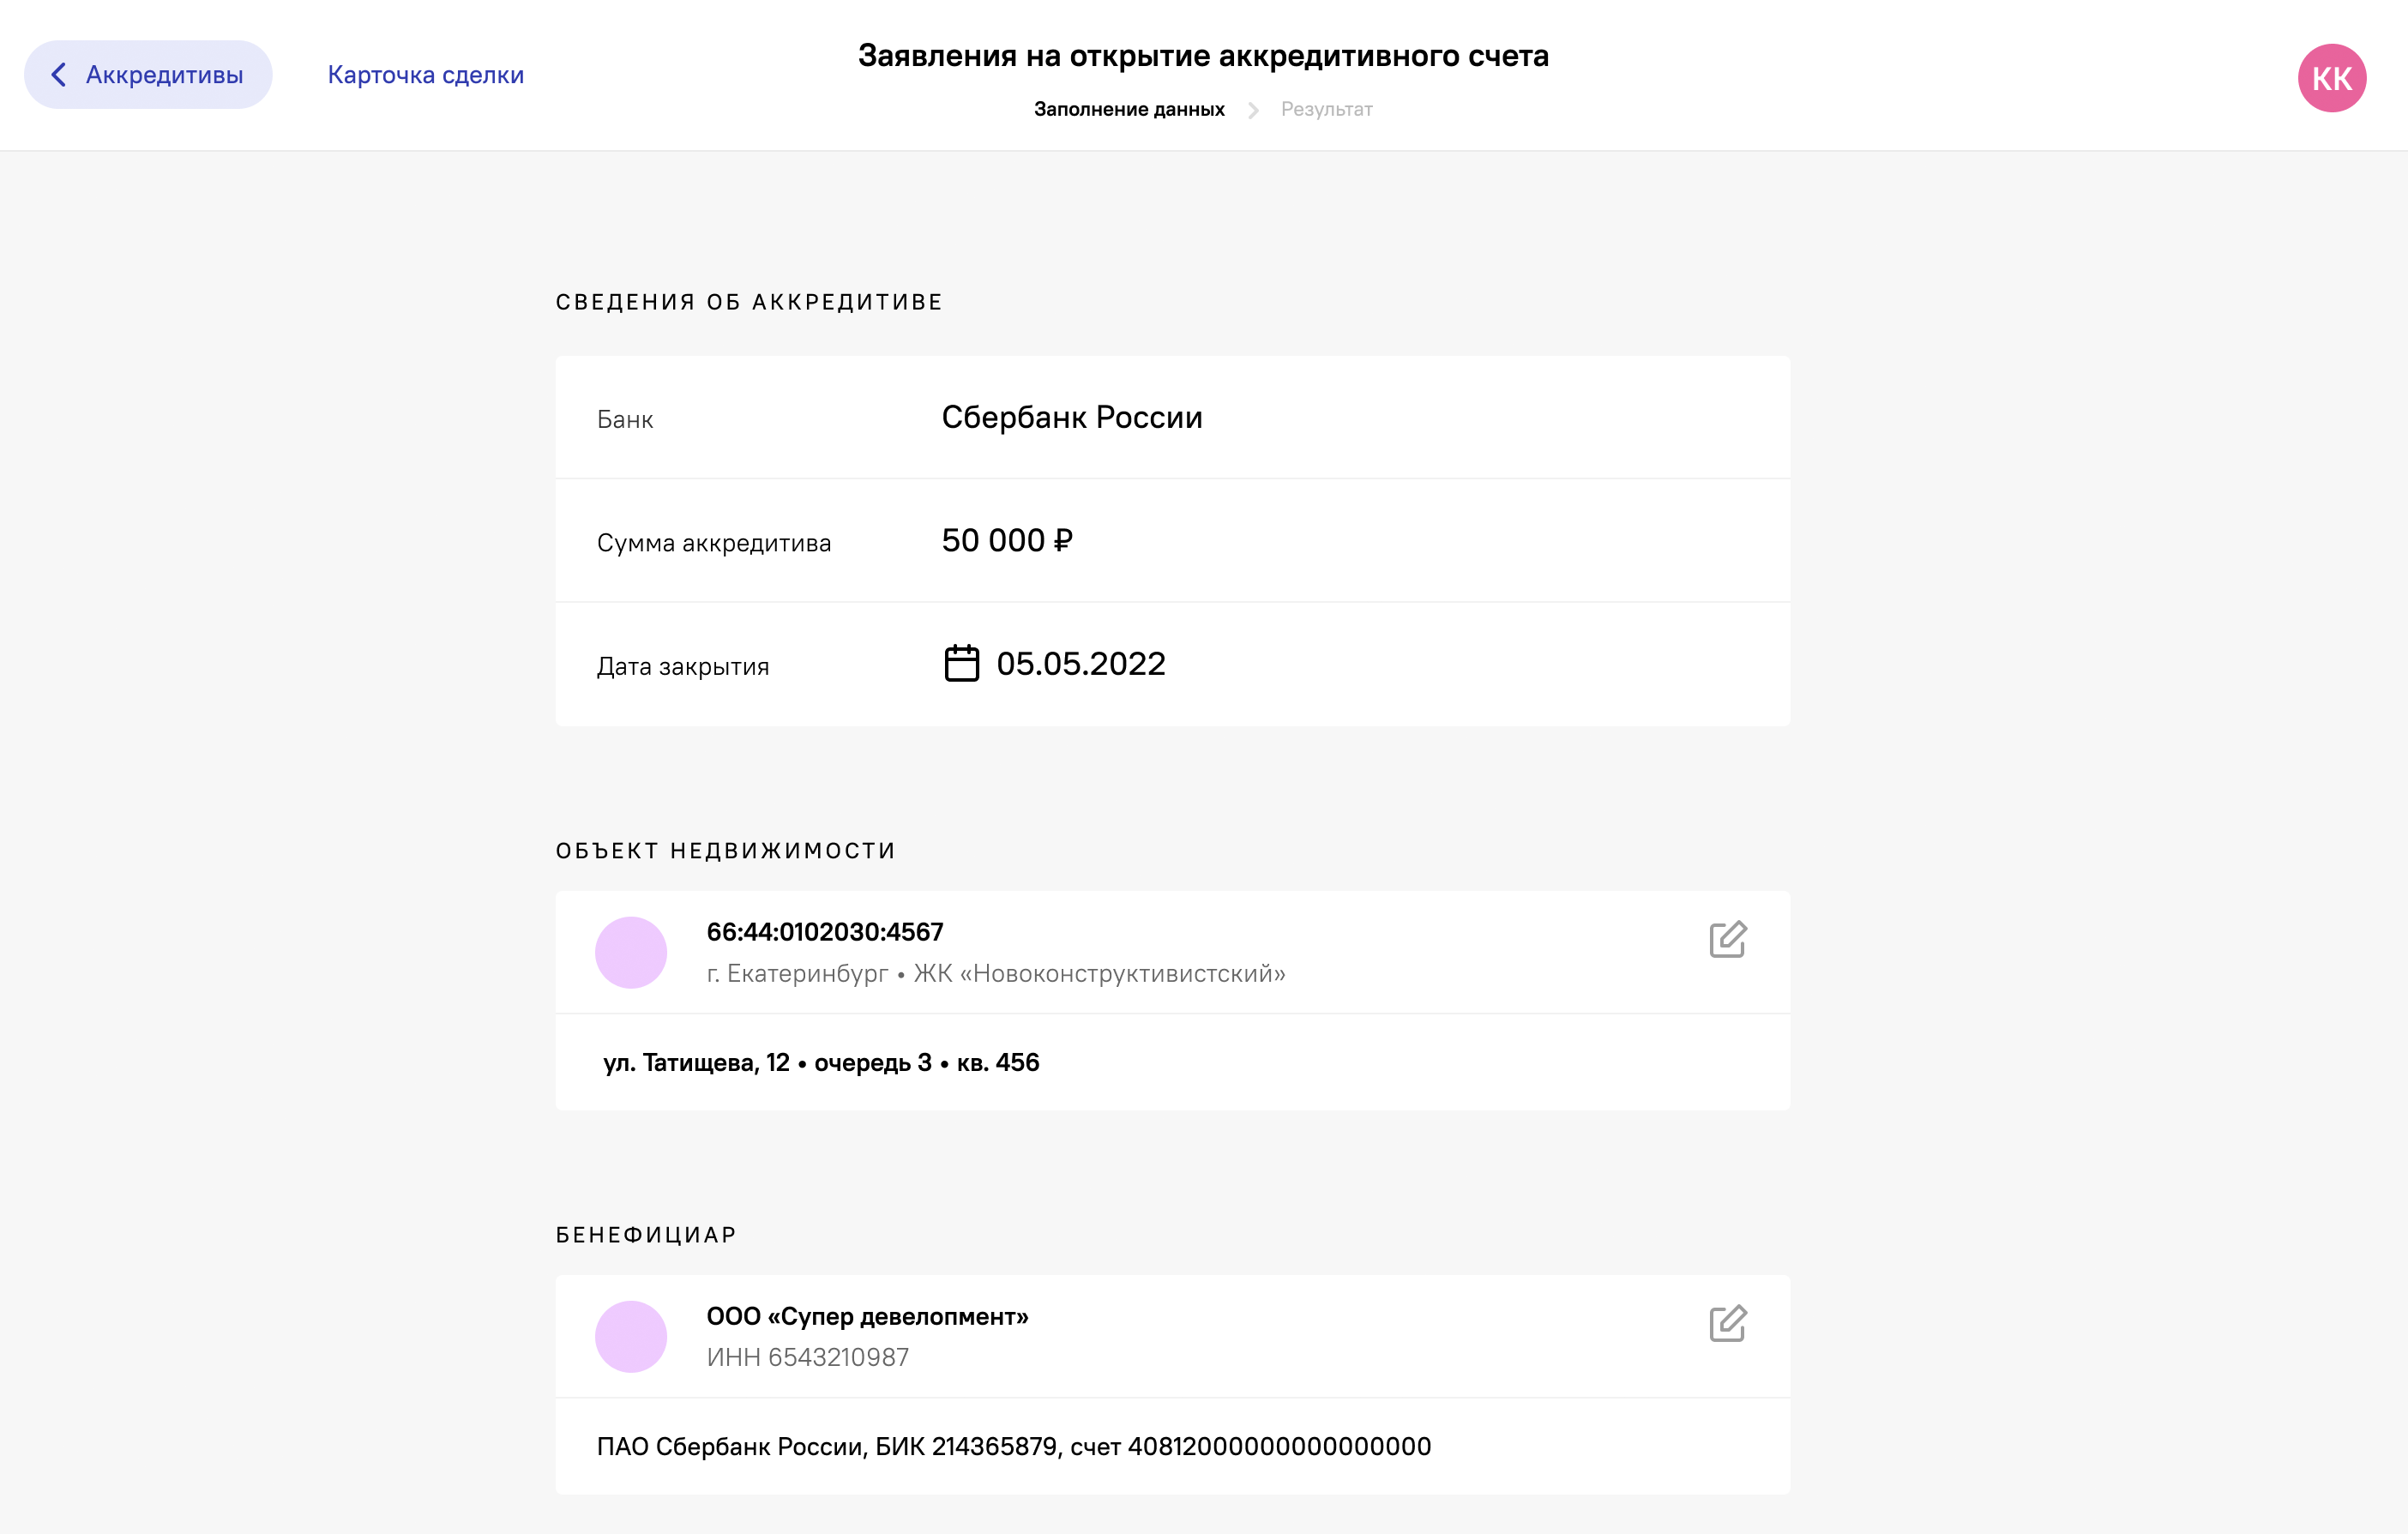
Task: Click the Бенефициар section heading
Action: 646,1235
